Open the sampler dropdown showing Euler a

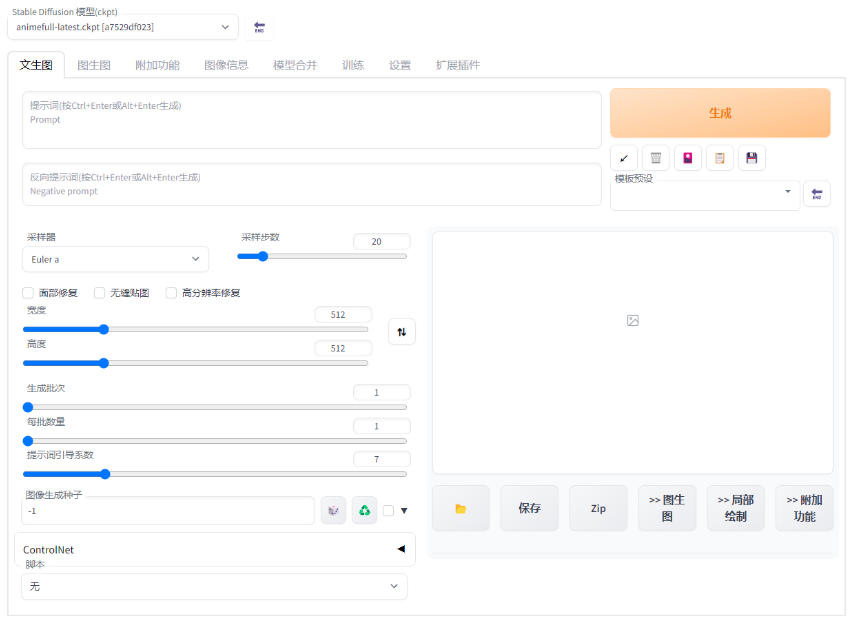click(114, 259)
